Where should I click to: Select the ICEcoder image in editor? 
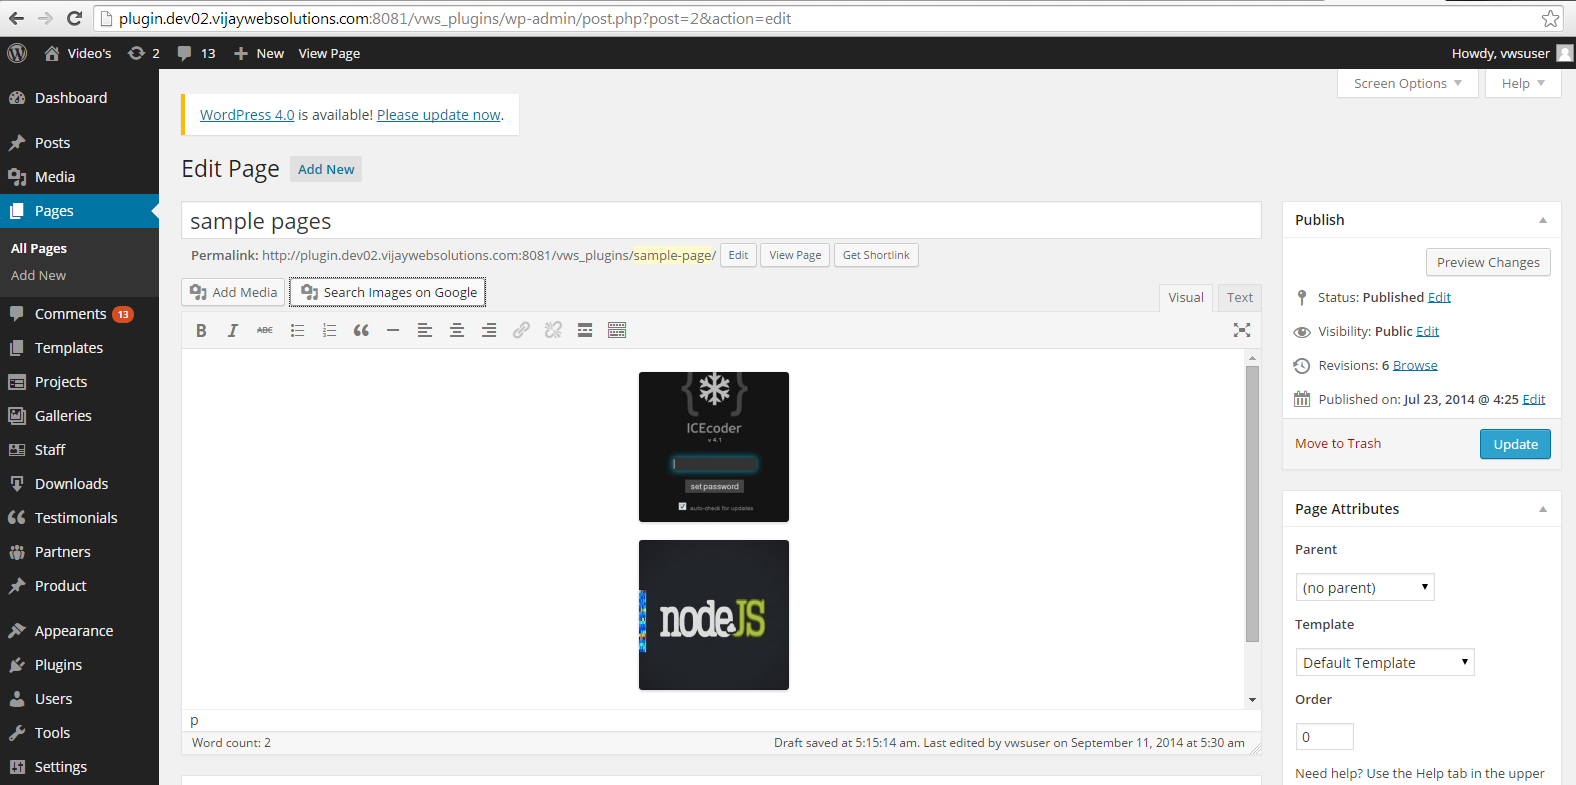tap(714, 447)
